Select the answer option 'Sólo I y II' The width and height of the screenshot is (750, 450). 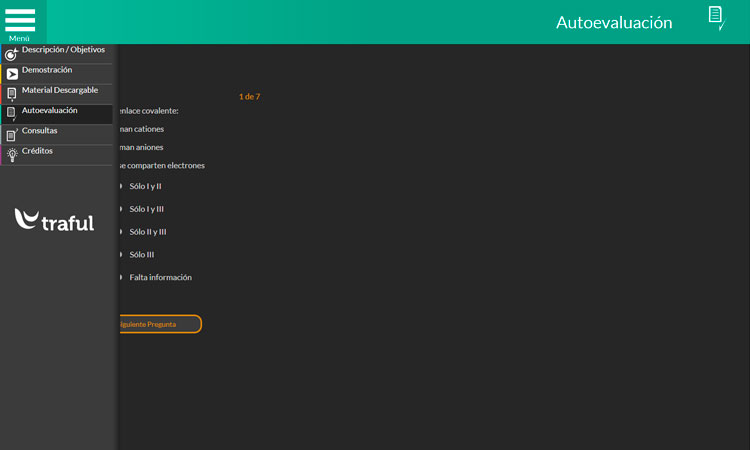[145, 187]
